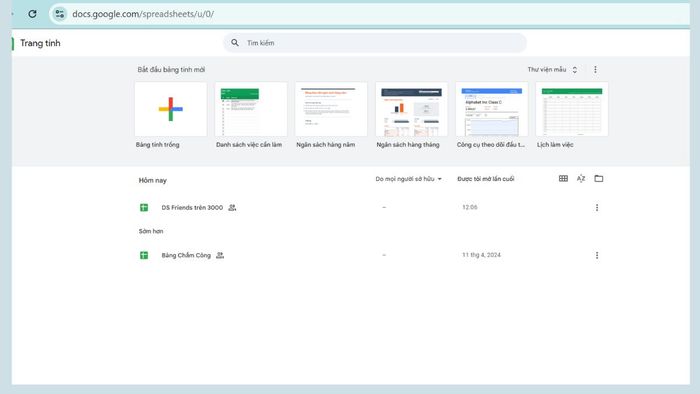Click the 12:06 last opened time
The image size is (700, 394).
(x=470, y=207)
